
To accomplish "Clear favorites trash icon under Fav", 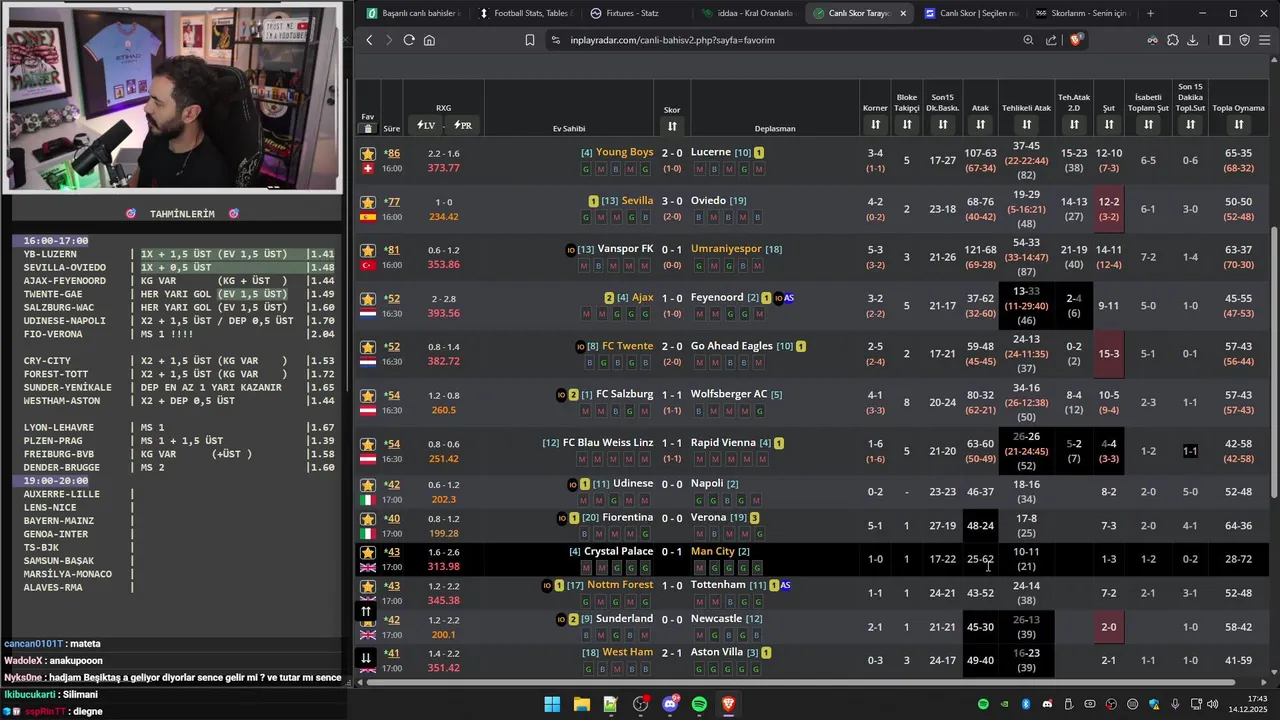I will [x=368, y=128].
